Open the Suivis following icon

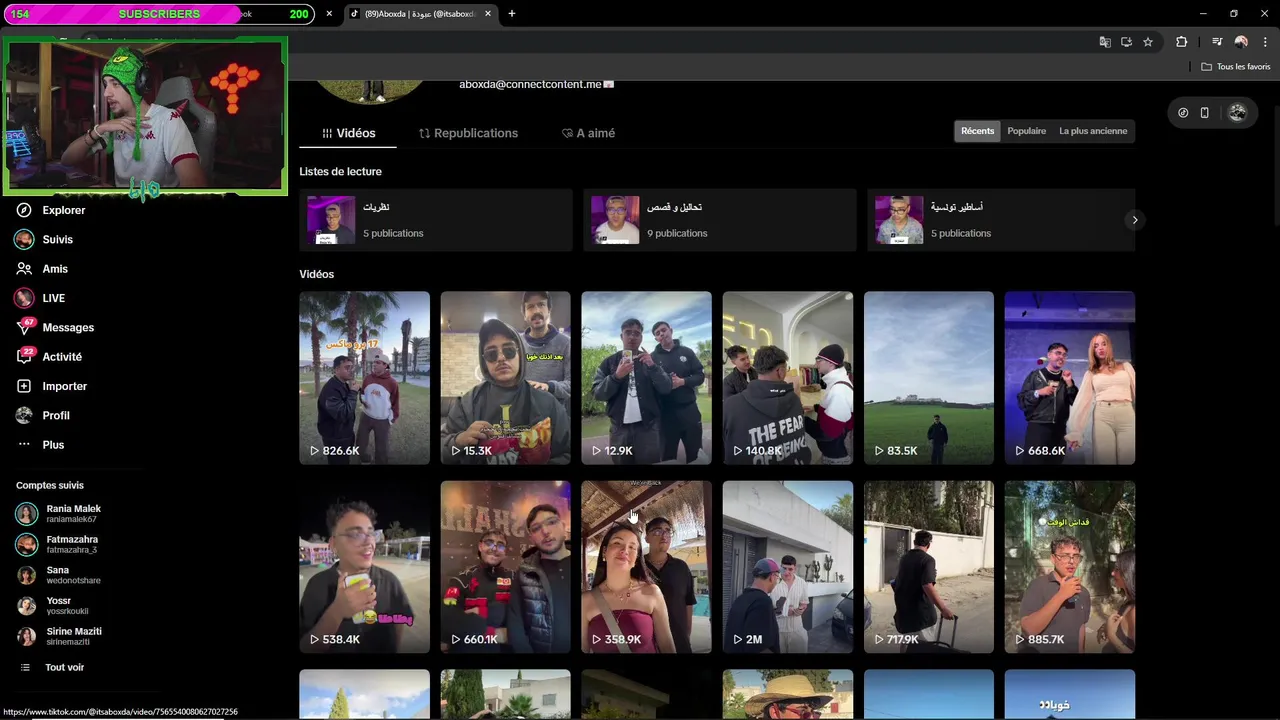[24, 239]
